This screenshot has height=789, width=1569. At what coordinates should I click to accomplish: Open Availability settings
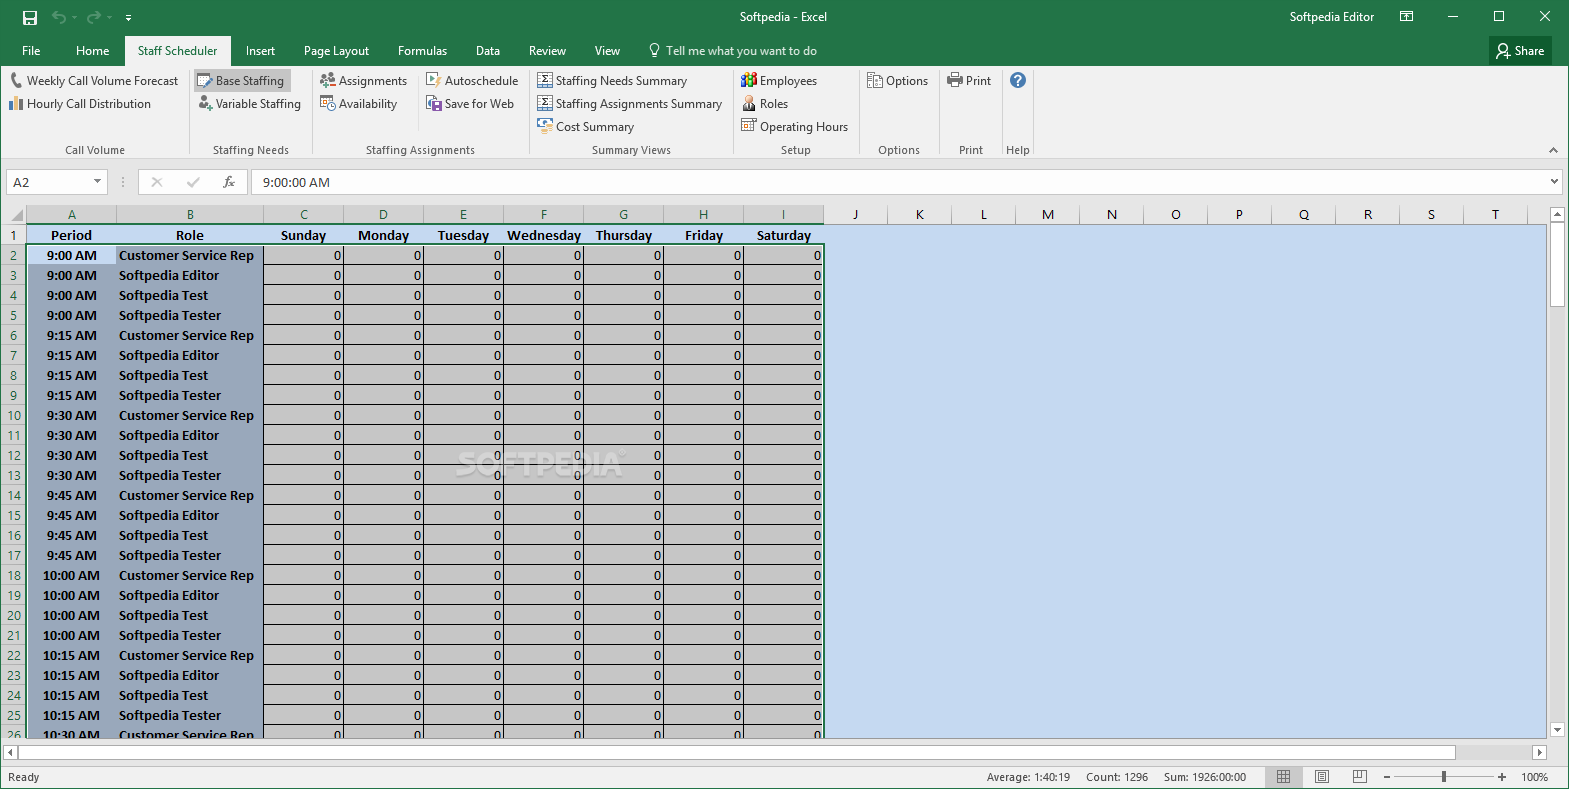click(x=359, y=104)
